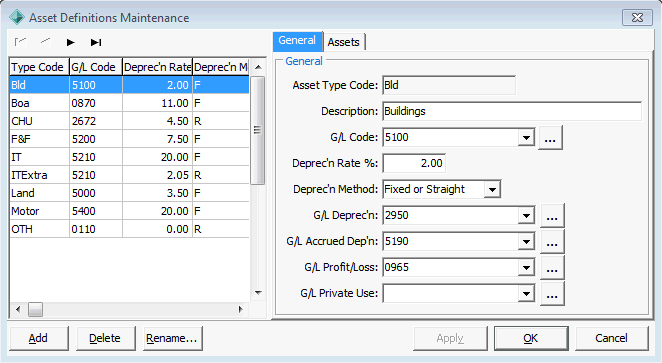Sort by Type Code column header
This screenshot has width=662, height=363.
tap(39, 67)
